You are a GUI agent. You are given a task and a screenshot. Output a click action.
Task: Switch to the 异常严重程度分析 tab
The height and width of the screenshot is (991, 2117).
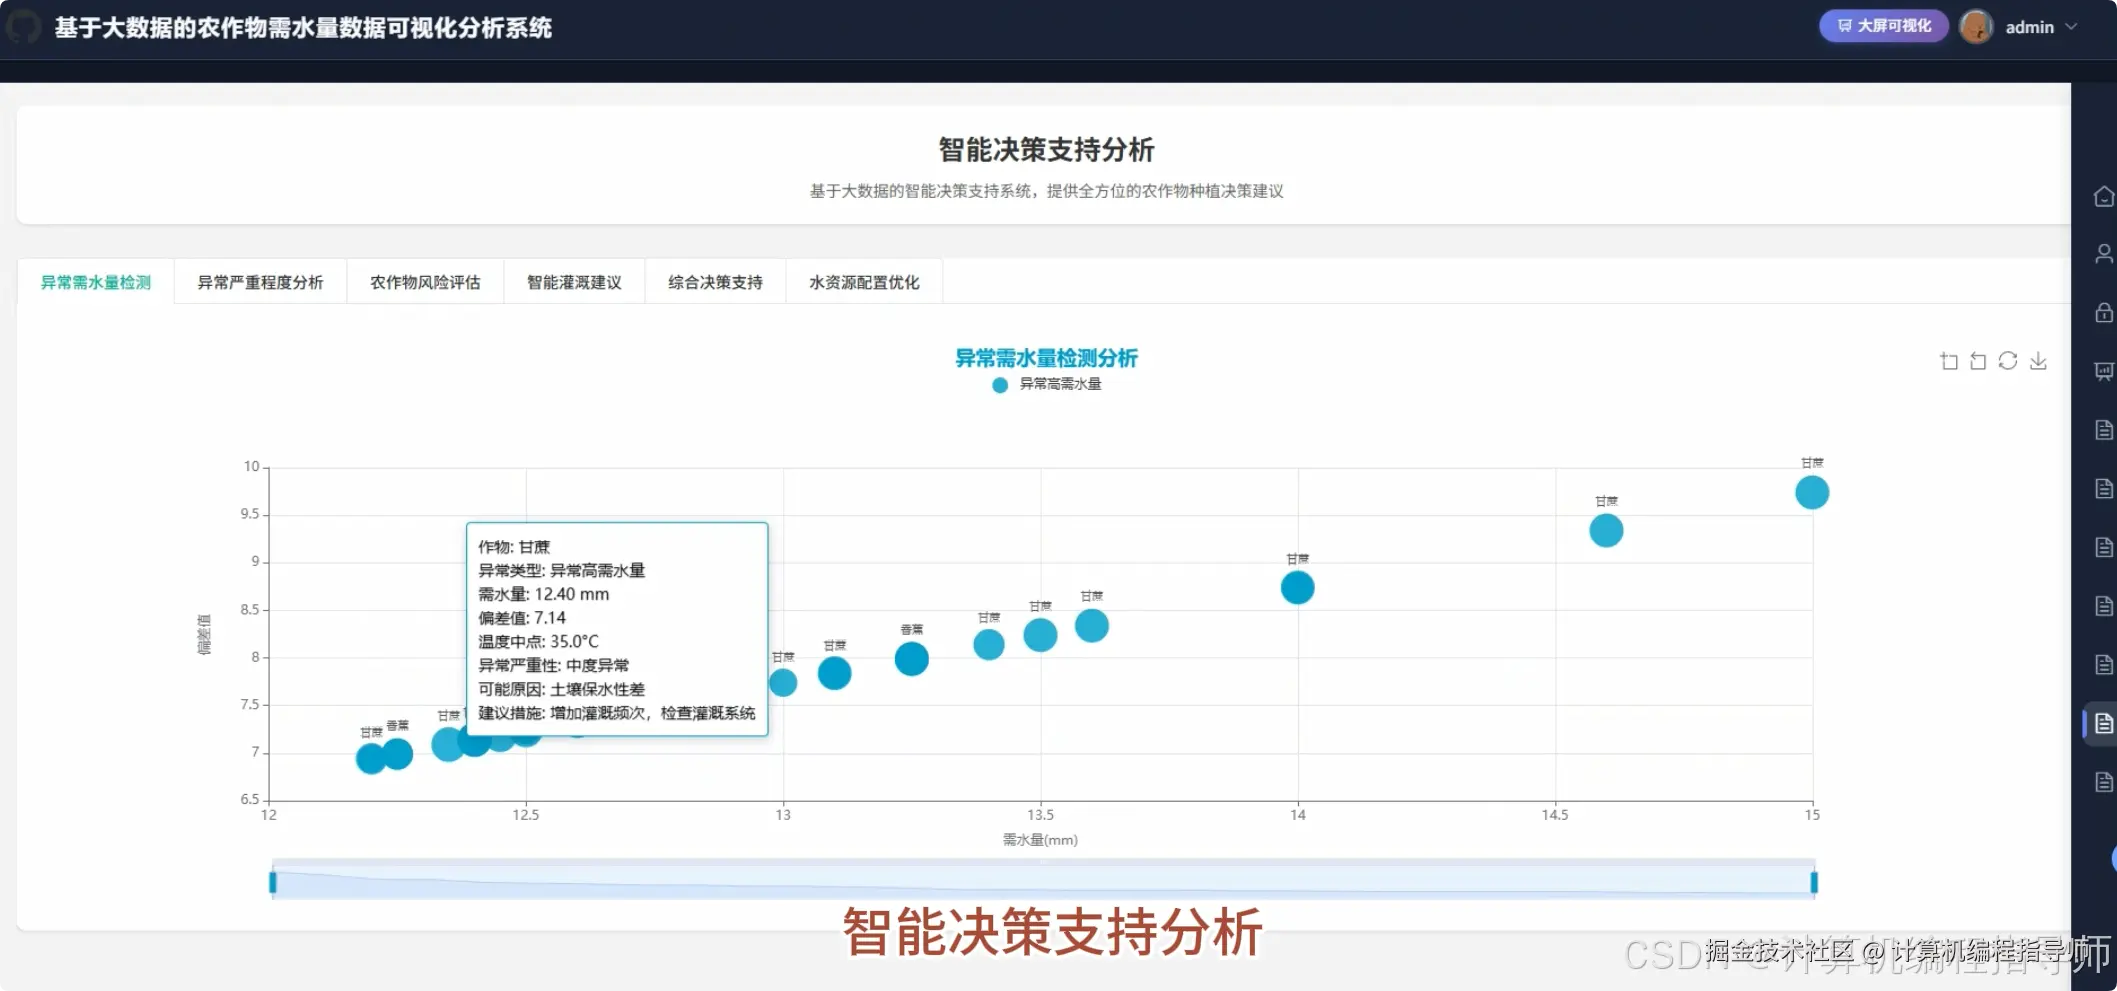click(x=260, y=282)
